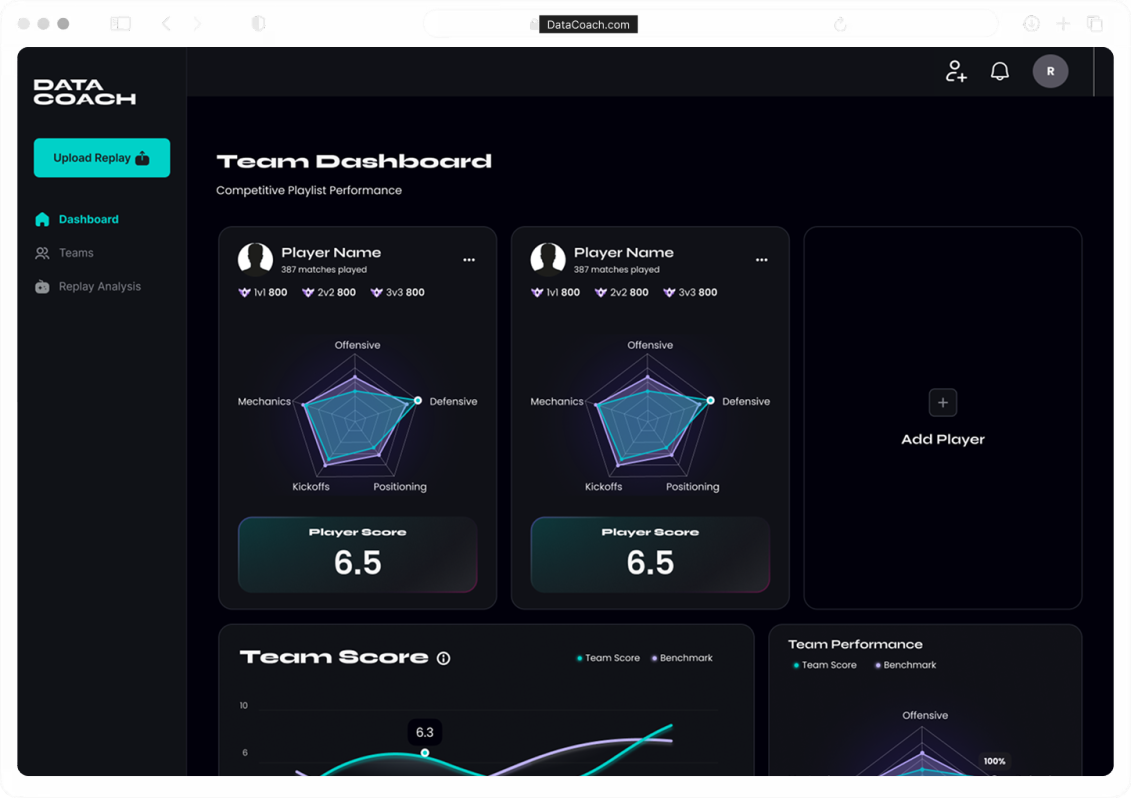Image resolution: width=1131 pixels, height=798 pixels.
Task: Click Defensive data point on second radar chart
Action: coord(710,400)
